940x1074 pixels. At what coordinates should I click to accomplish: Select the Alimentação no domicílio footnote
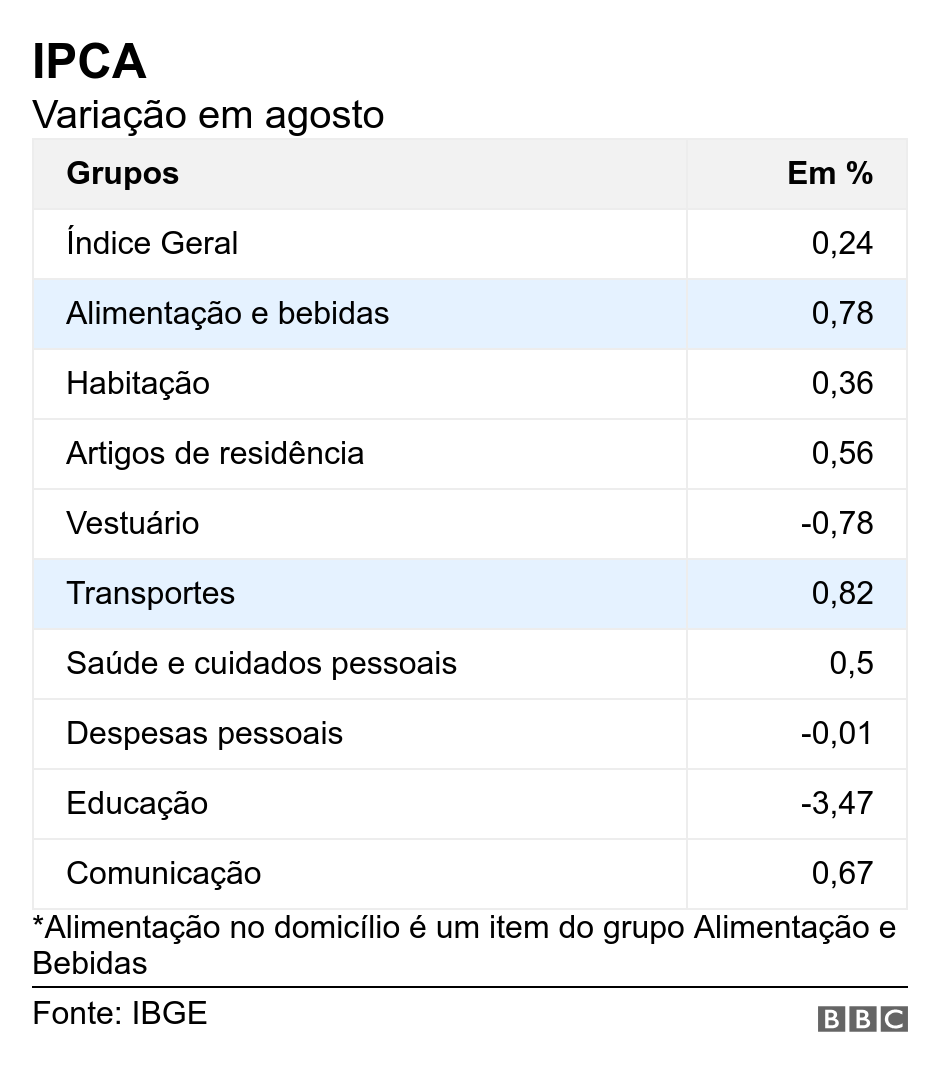(465, 945)
